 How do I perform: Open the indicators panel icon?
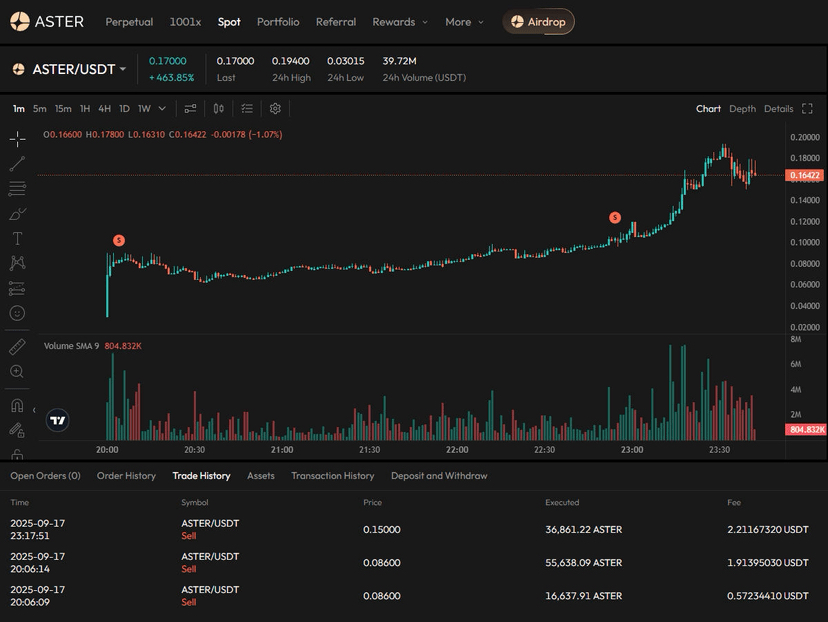[x=190, y=109]
